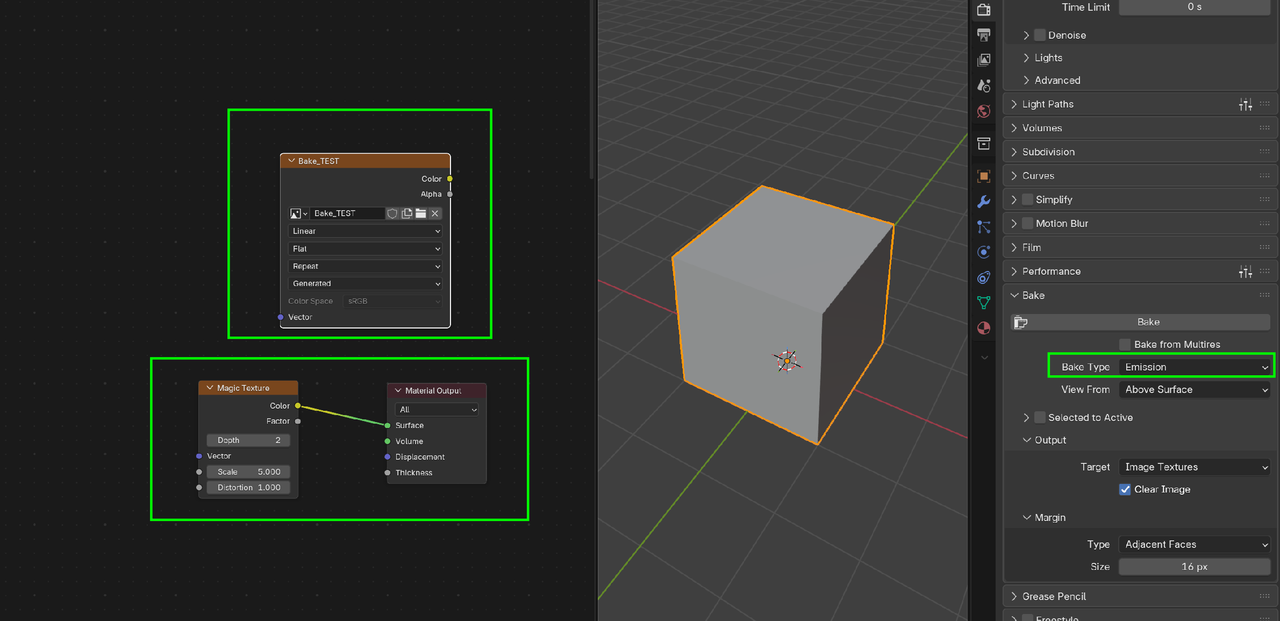This screenshot has width=1280, height=621.
Task: Open the View Layer properties tab
Action: (x=984, y=60)
